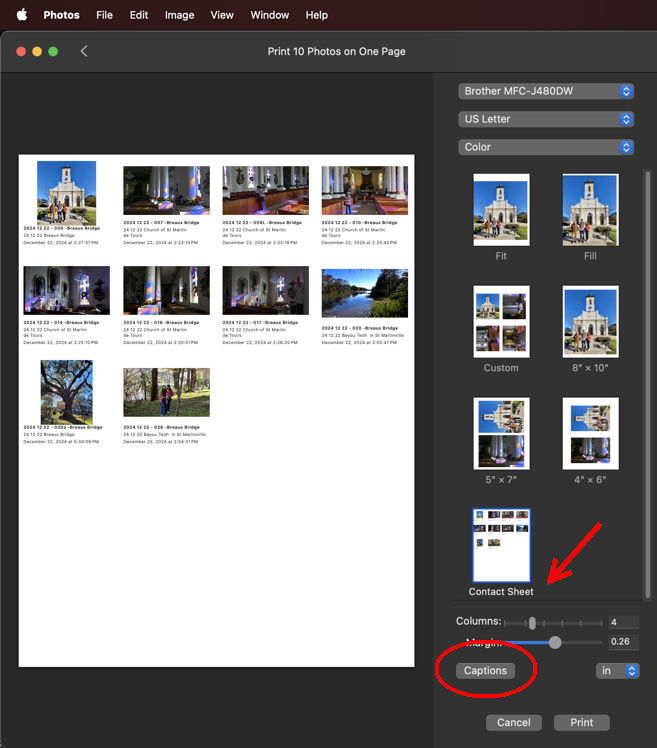The width and height of the screenshot is (657, 748).
Task: Click photo 008L in the print preview
Action: [265, 190]
